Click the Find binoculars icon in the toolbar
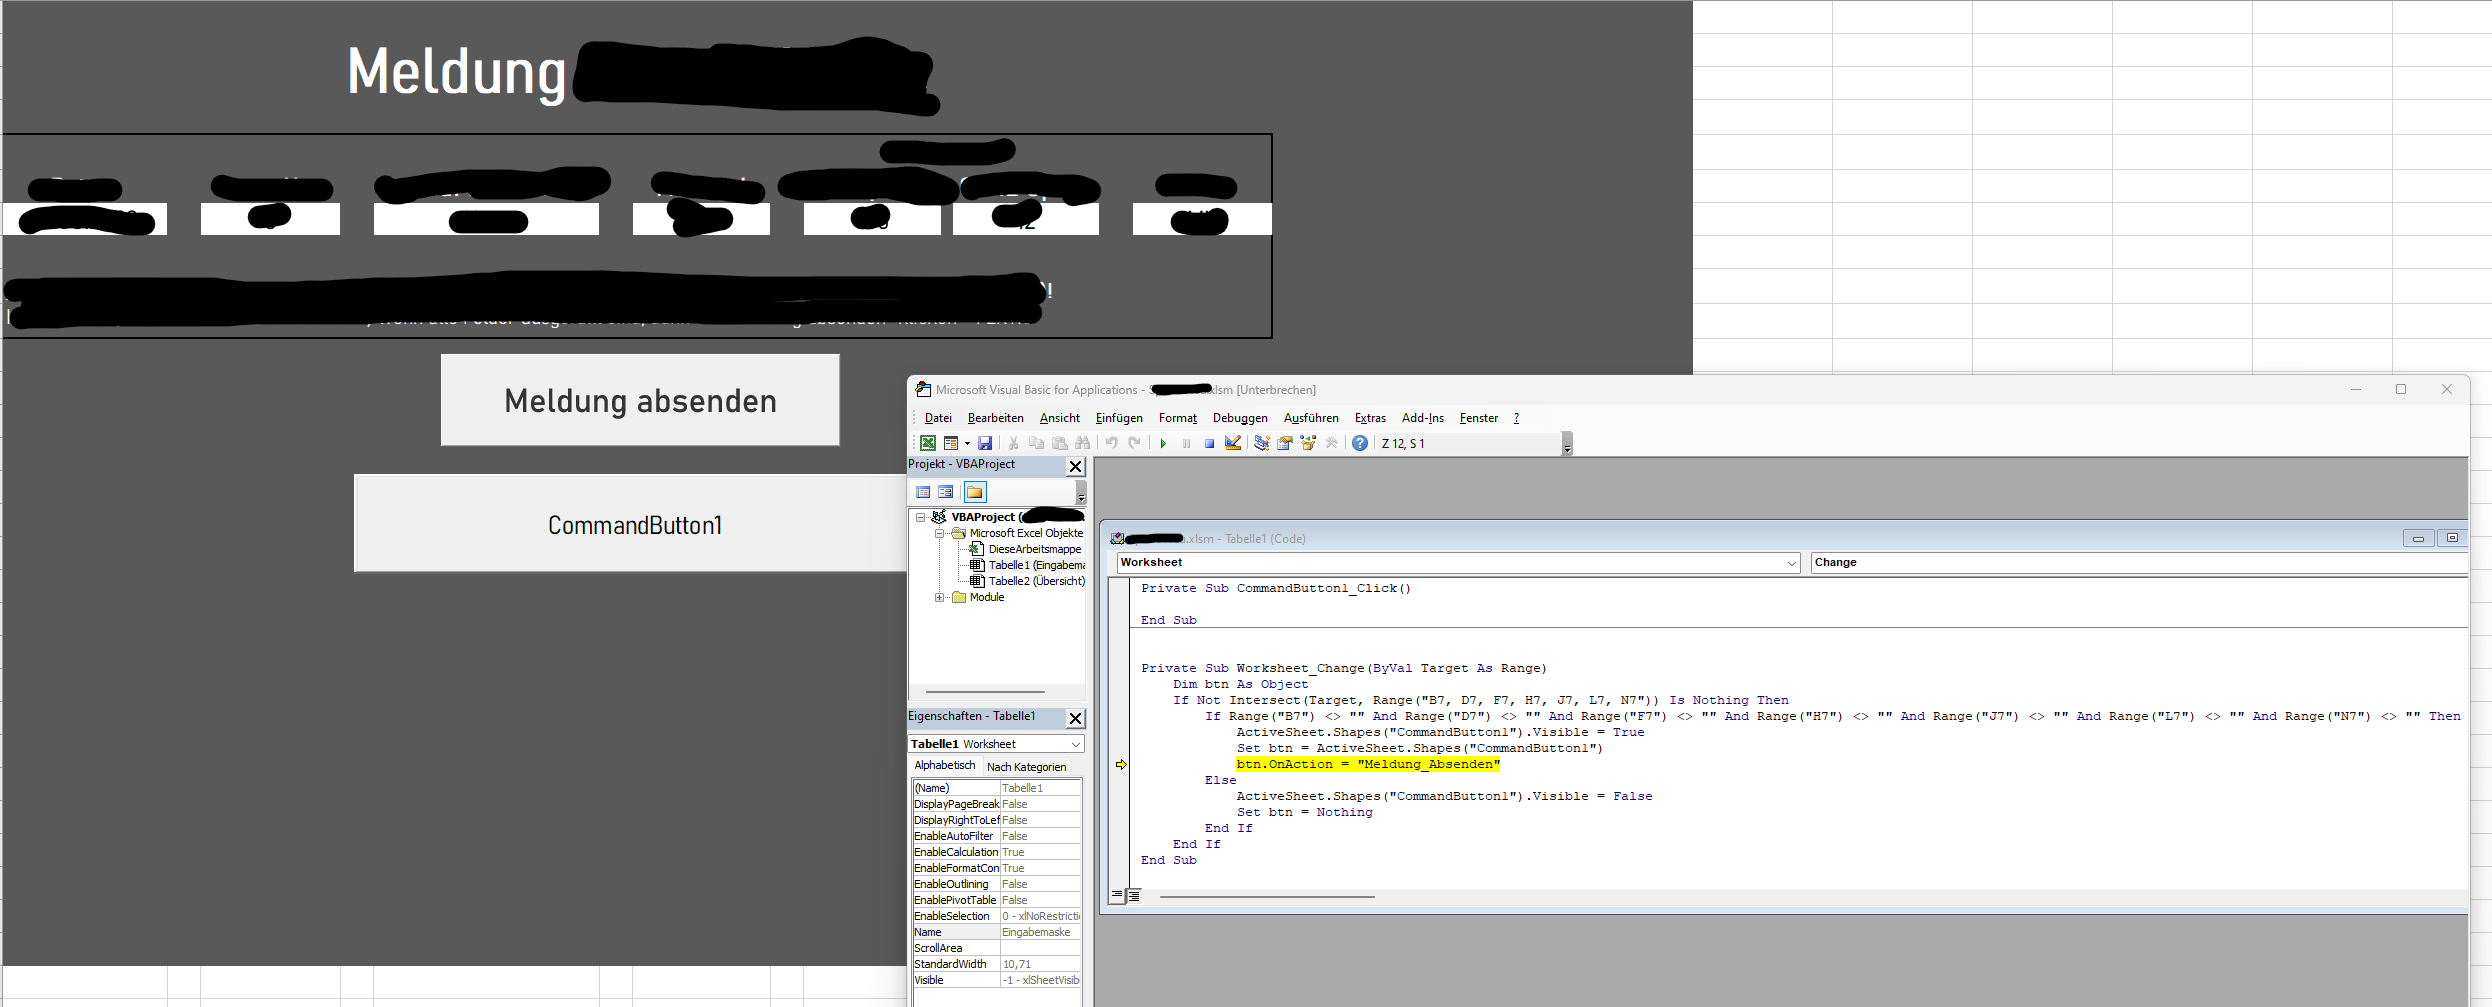Image resolution: width=2492 pixels, height=1007 pixels. tap(1083, 443)
